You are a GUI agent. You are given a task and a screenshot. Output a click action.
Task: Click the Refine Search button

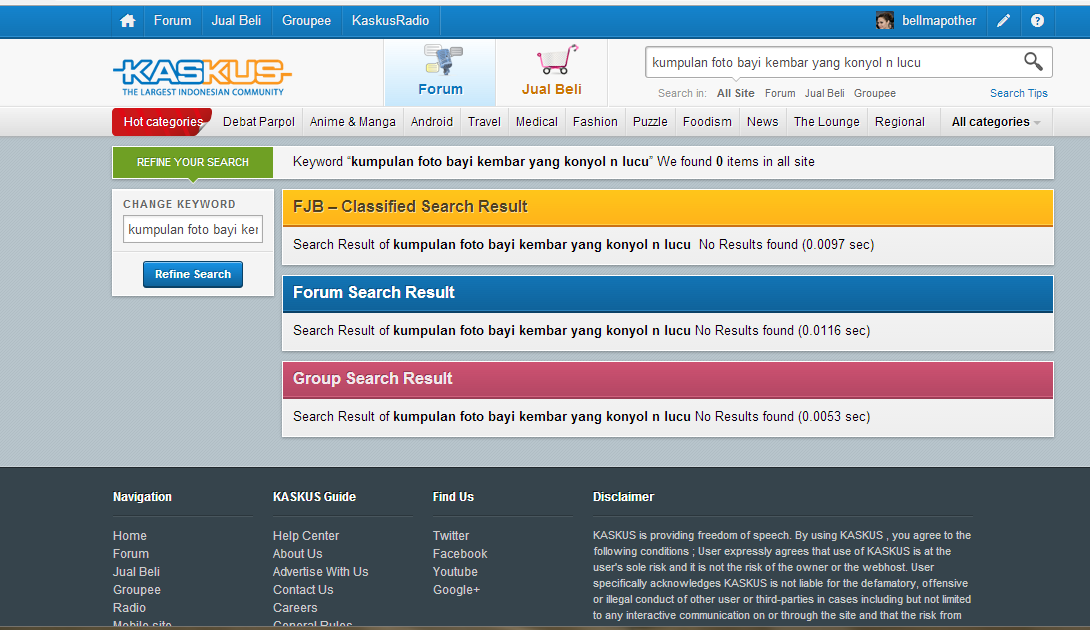tap(193, 274)
